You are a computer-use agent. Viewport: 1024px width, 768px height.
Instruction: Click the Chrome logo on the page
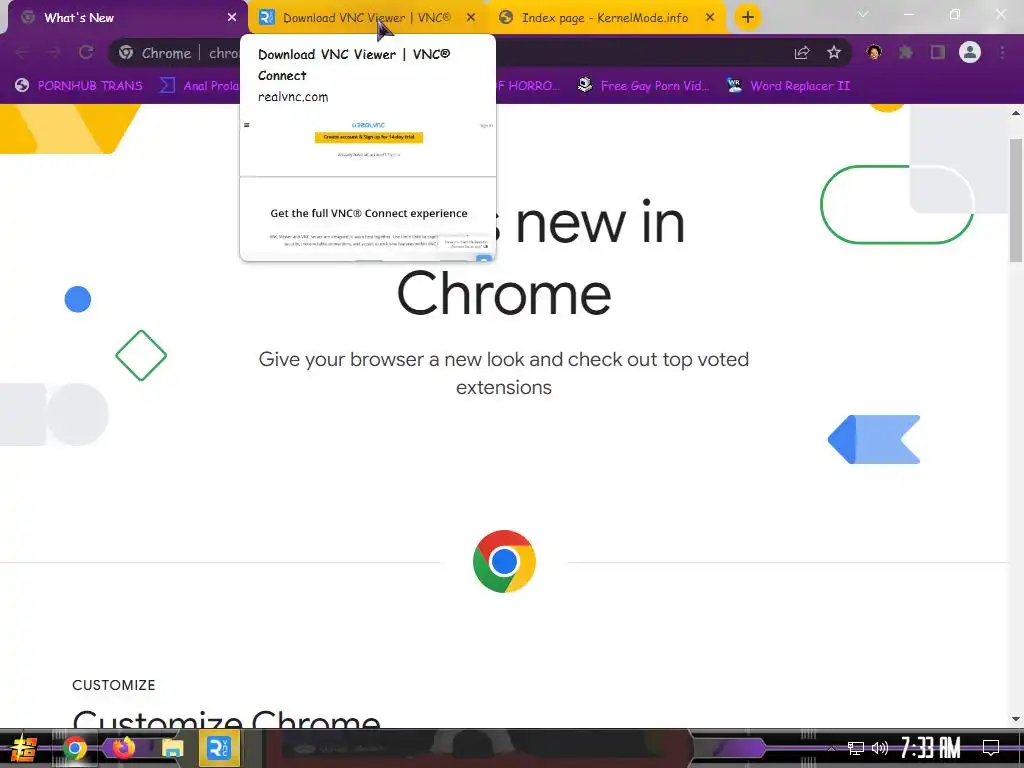click(504, 562)
